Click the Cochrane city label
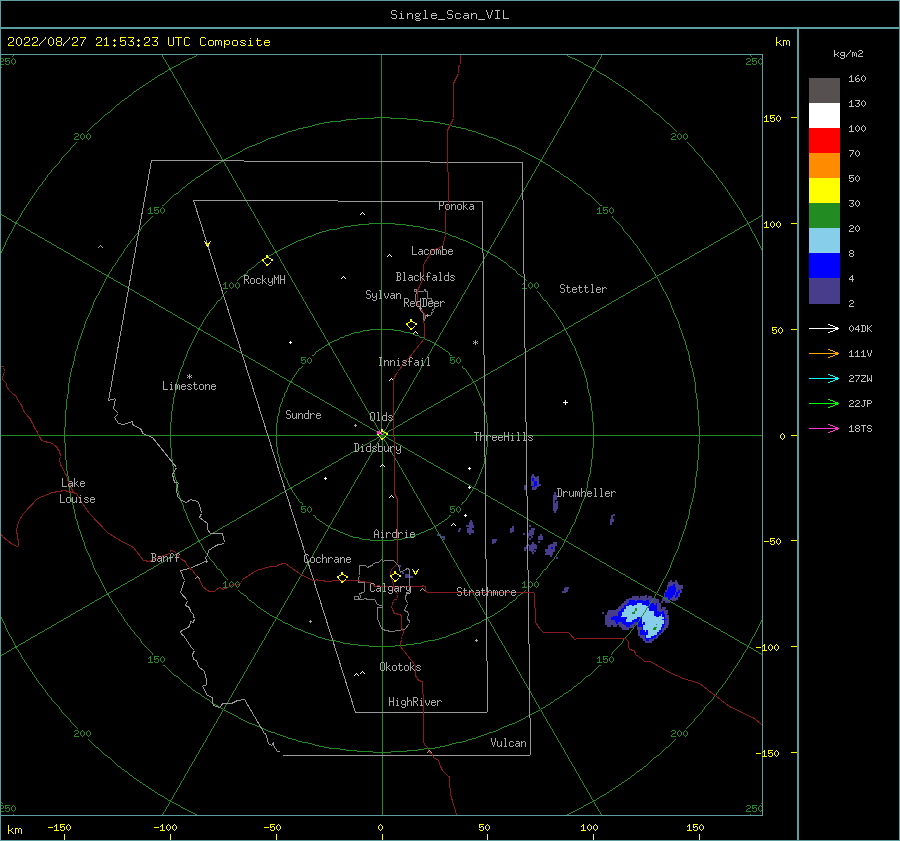 327,559
